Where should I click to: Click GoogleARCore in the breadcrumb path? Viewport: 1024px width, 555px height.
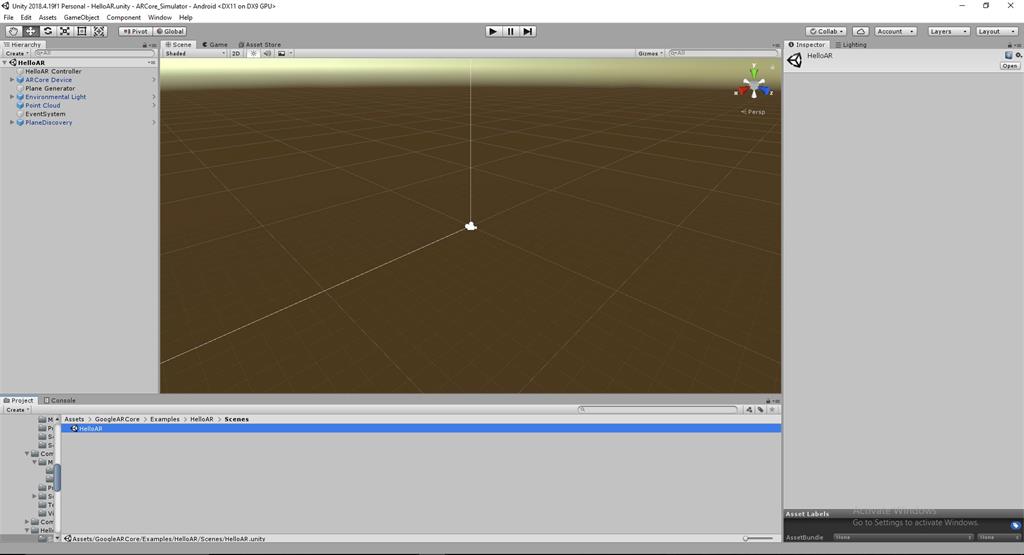point(117,419)
